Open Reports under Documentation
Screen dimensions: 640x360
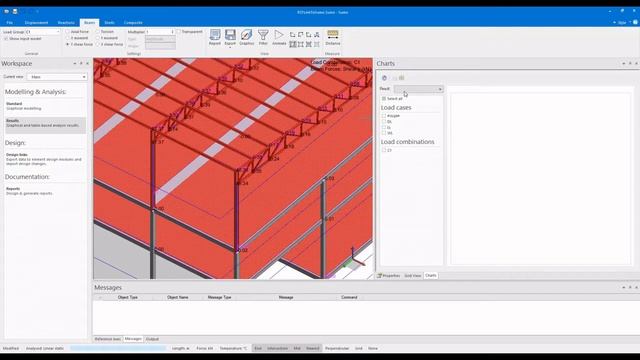[45, 191]
